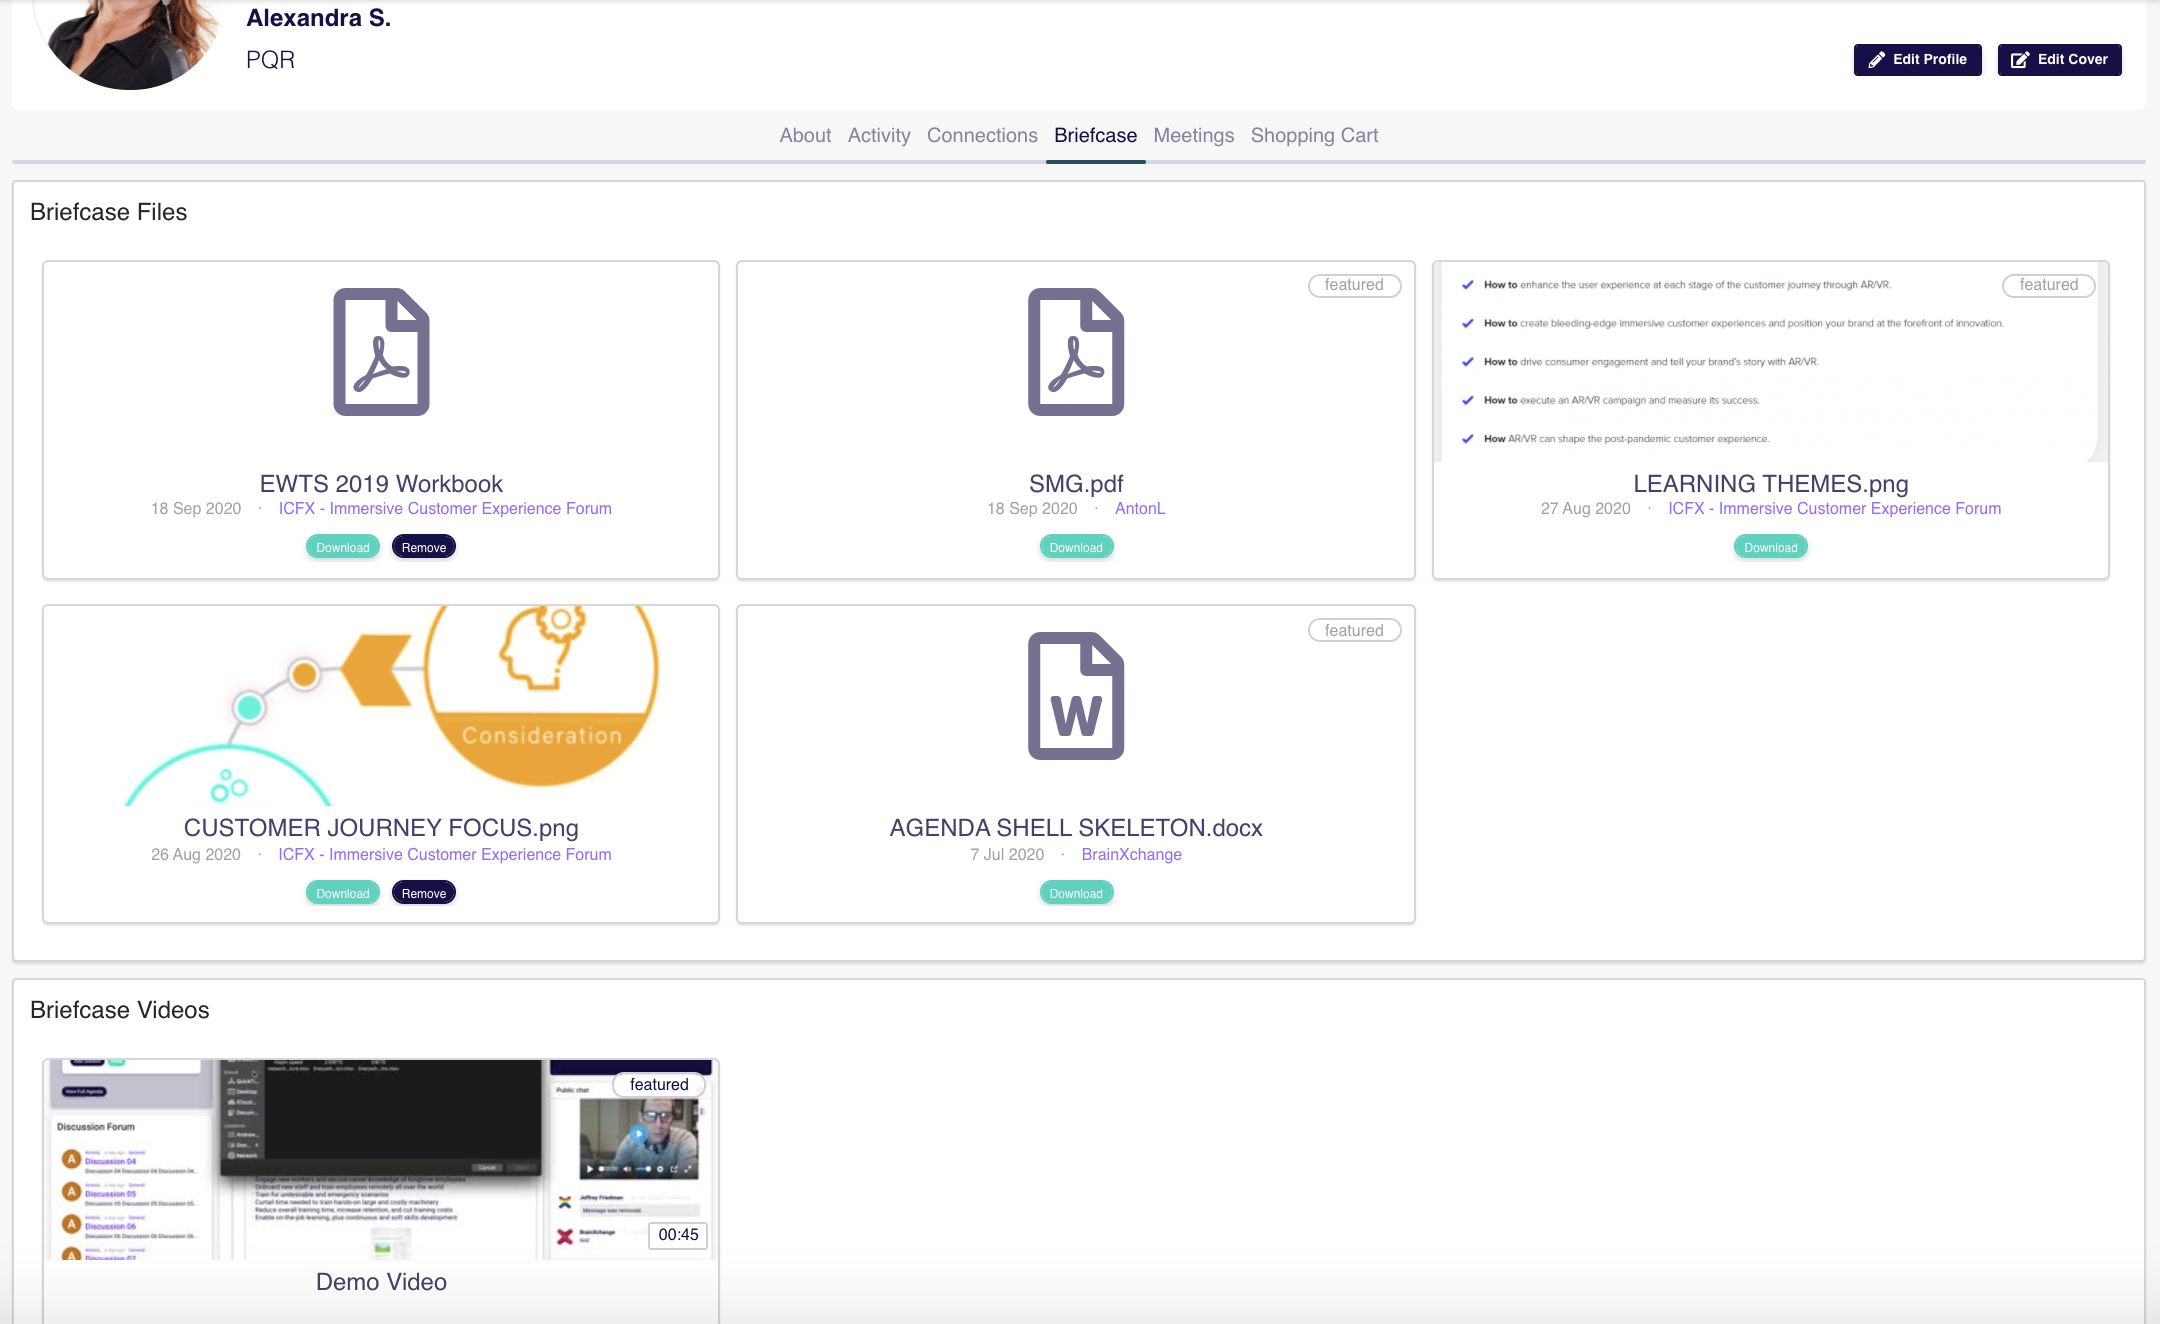The image size is (2160, 1324).
Task: Click the Alexandra S. name heading
Action: click(x=318, y=18)
